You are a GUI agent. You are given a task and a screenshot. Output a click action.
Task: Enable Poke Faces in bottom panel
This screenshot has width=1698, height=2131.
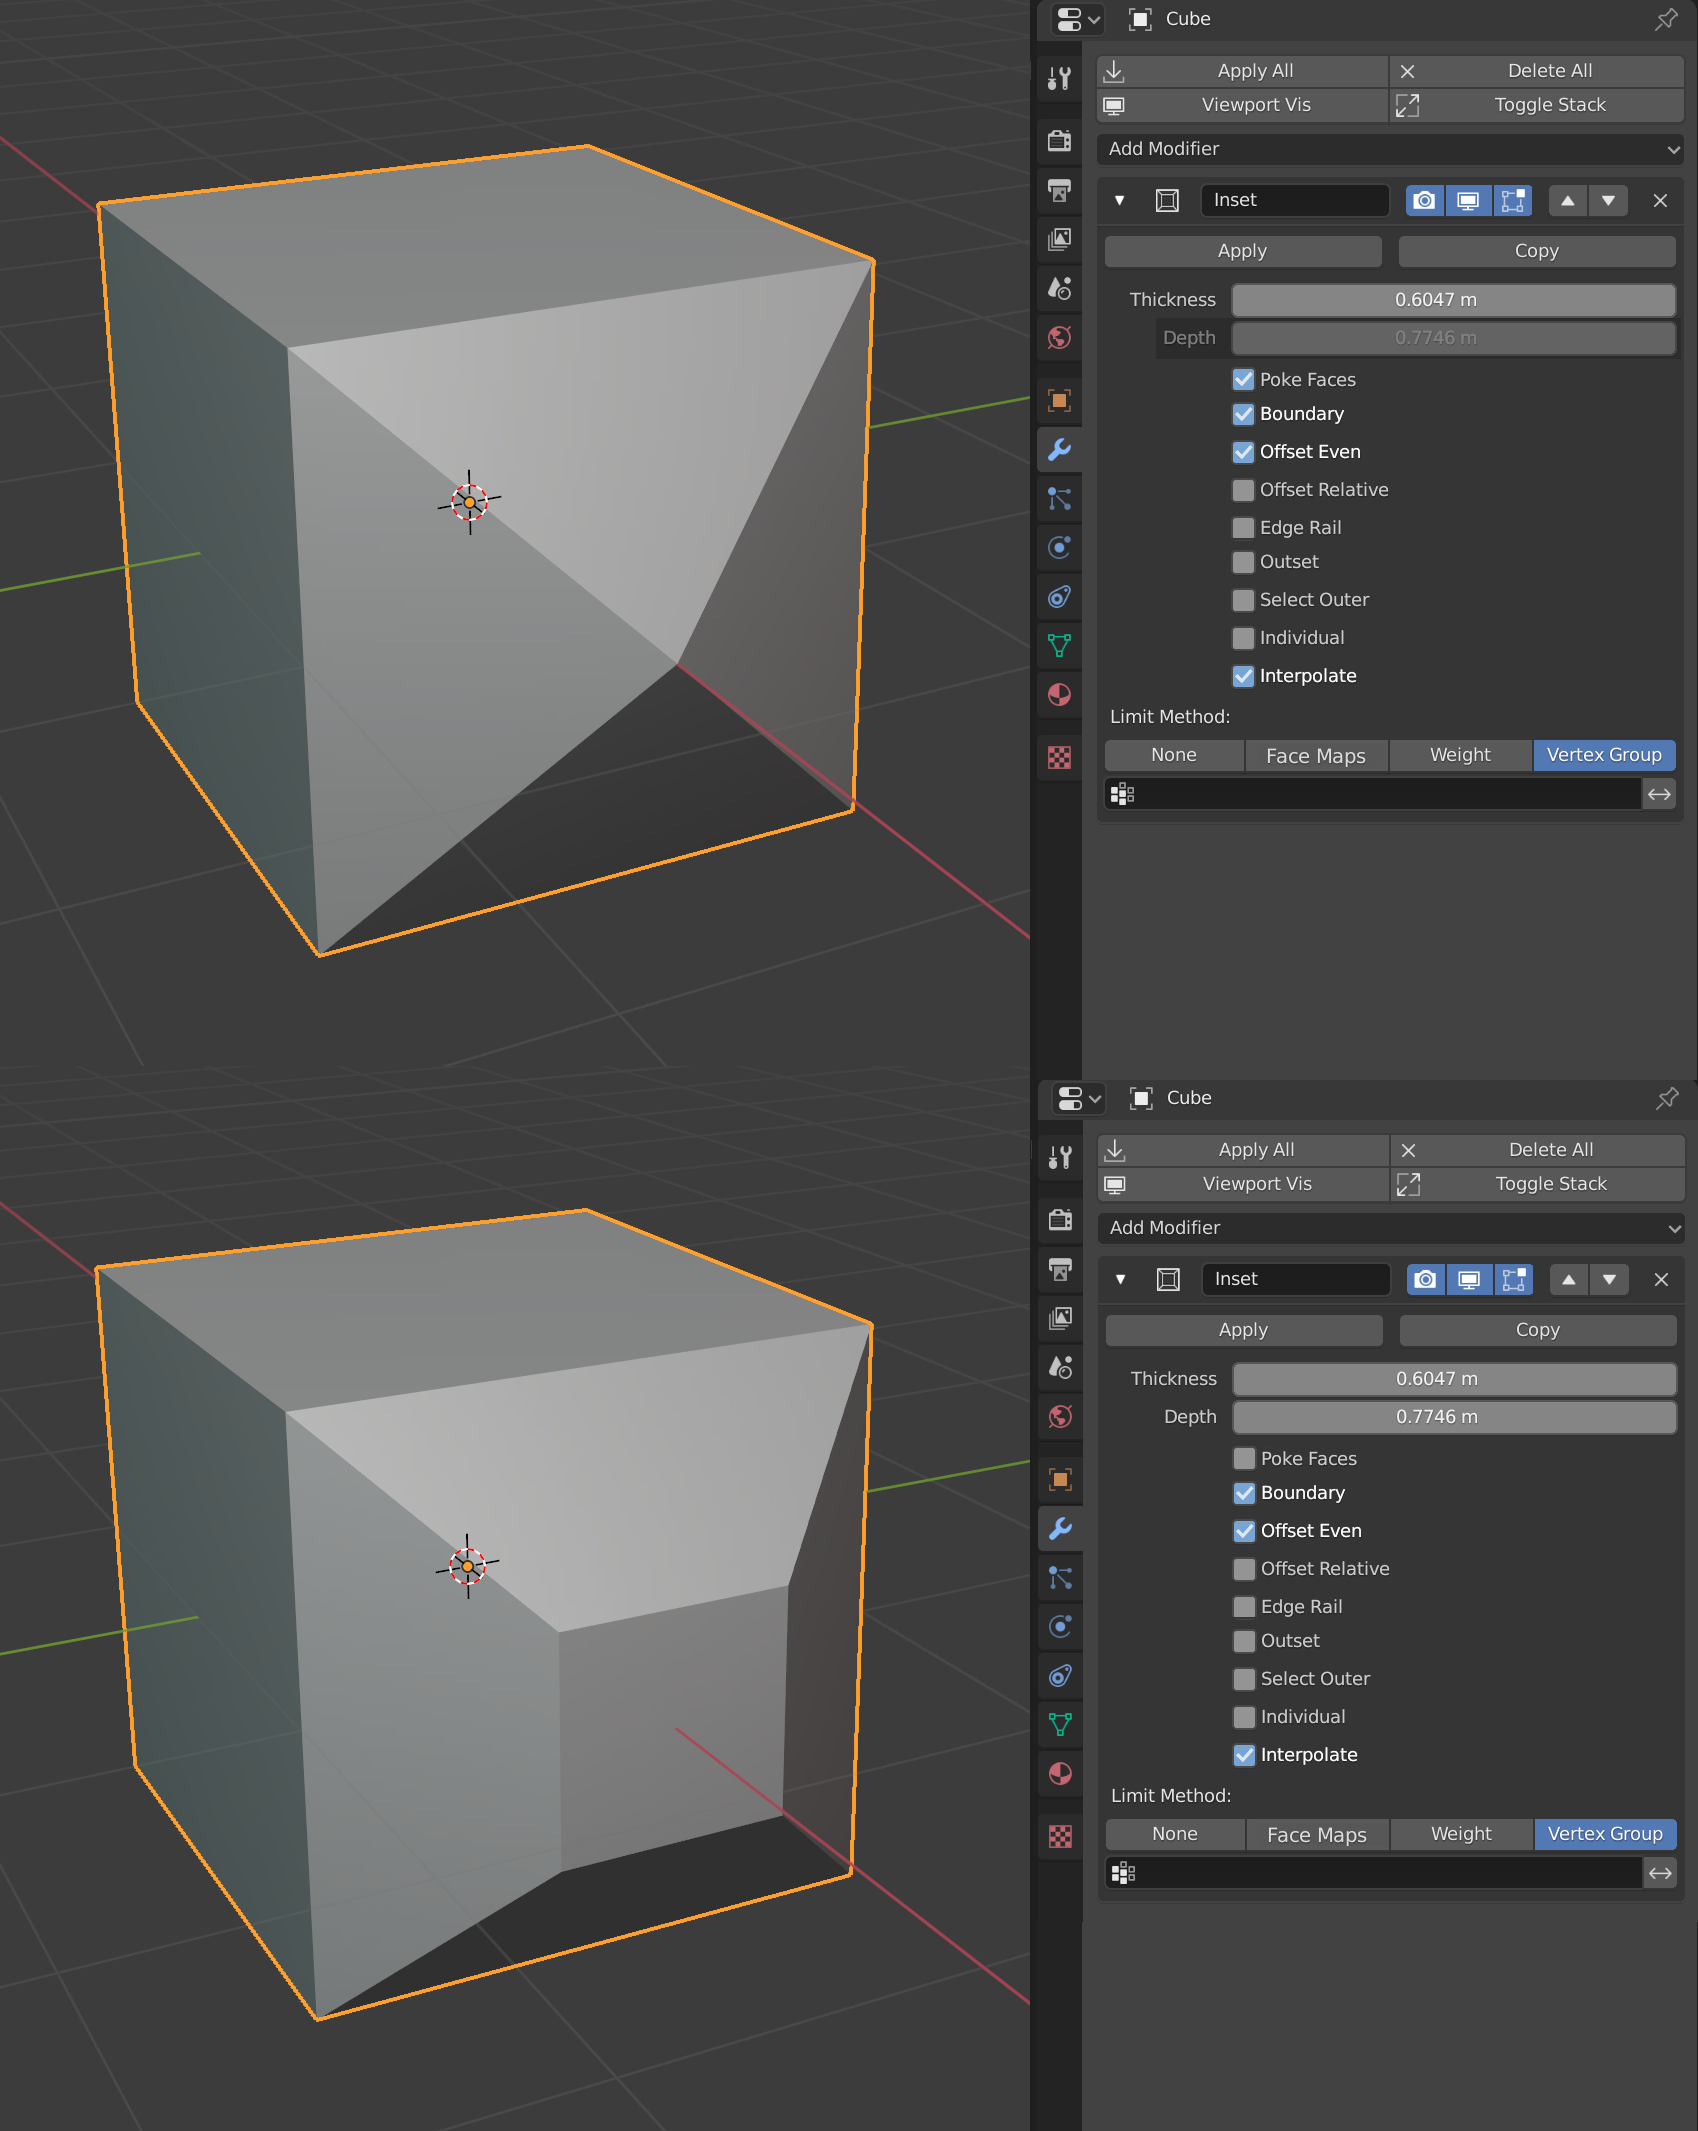(1244, 1459)
